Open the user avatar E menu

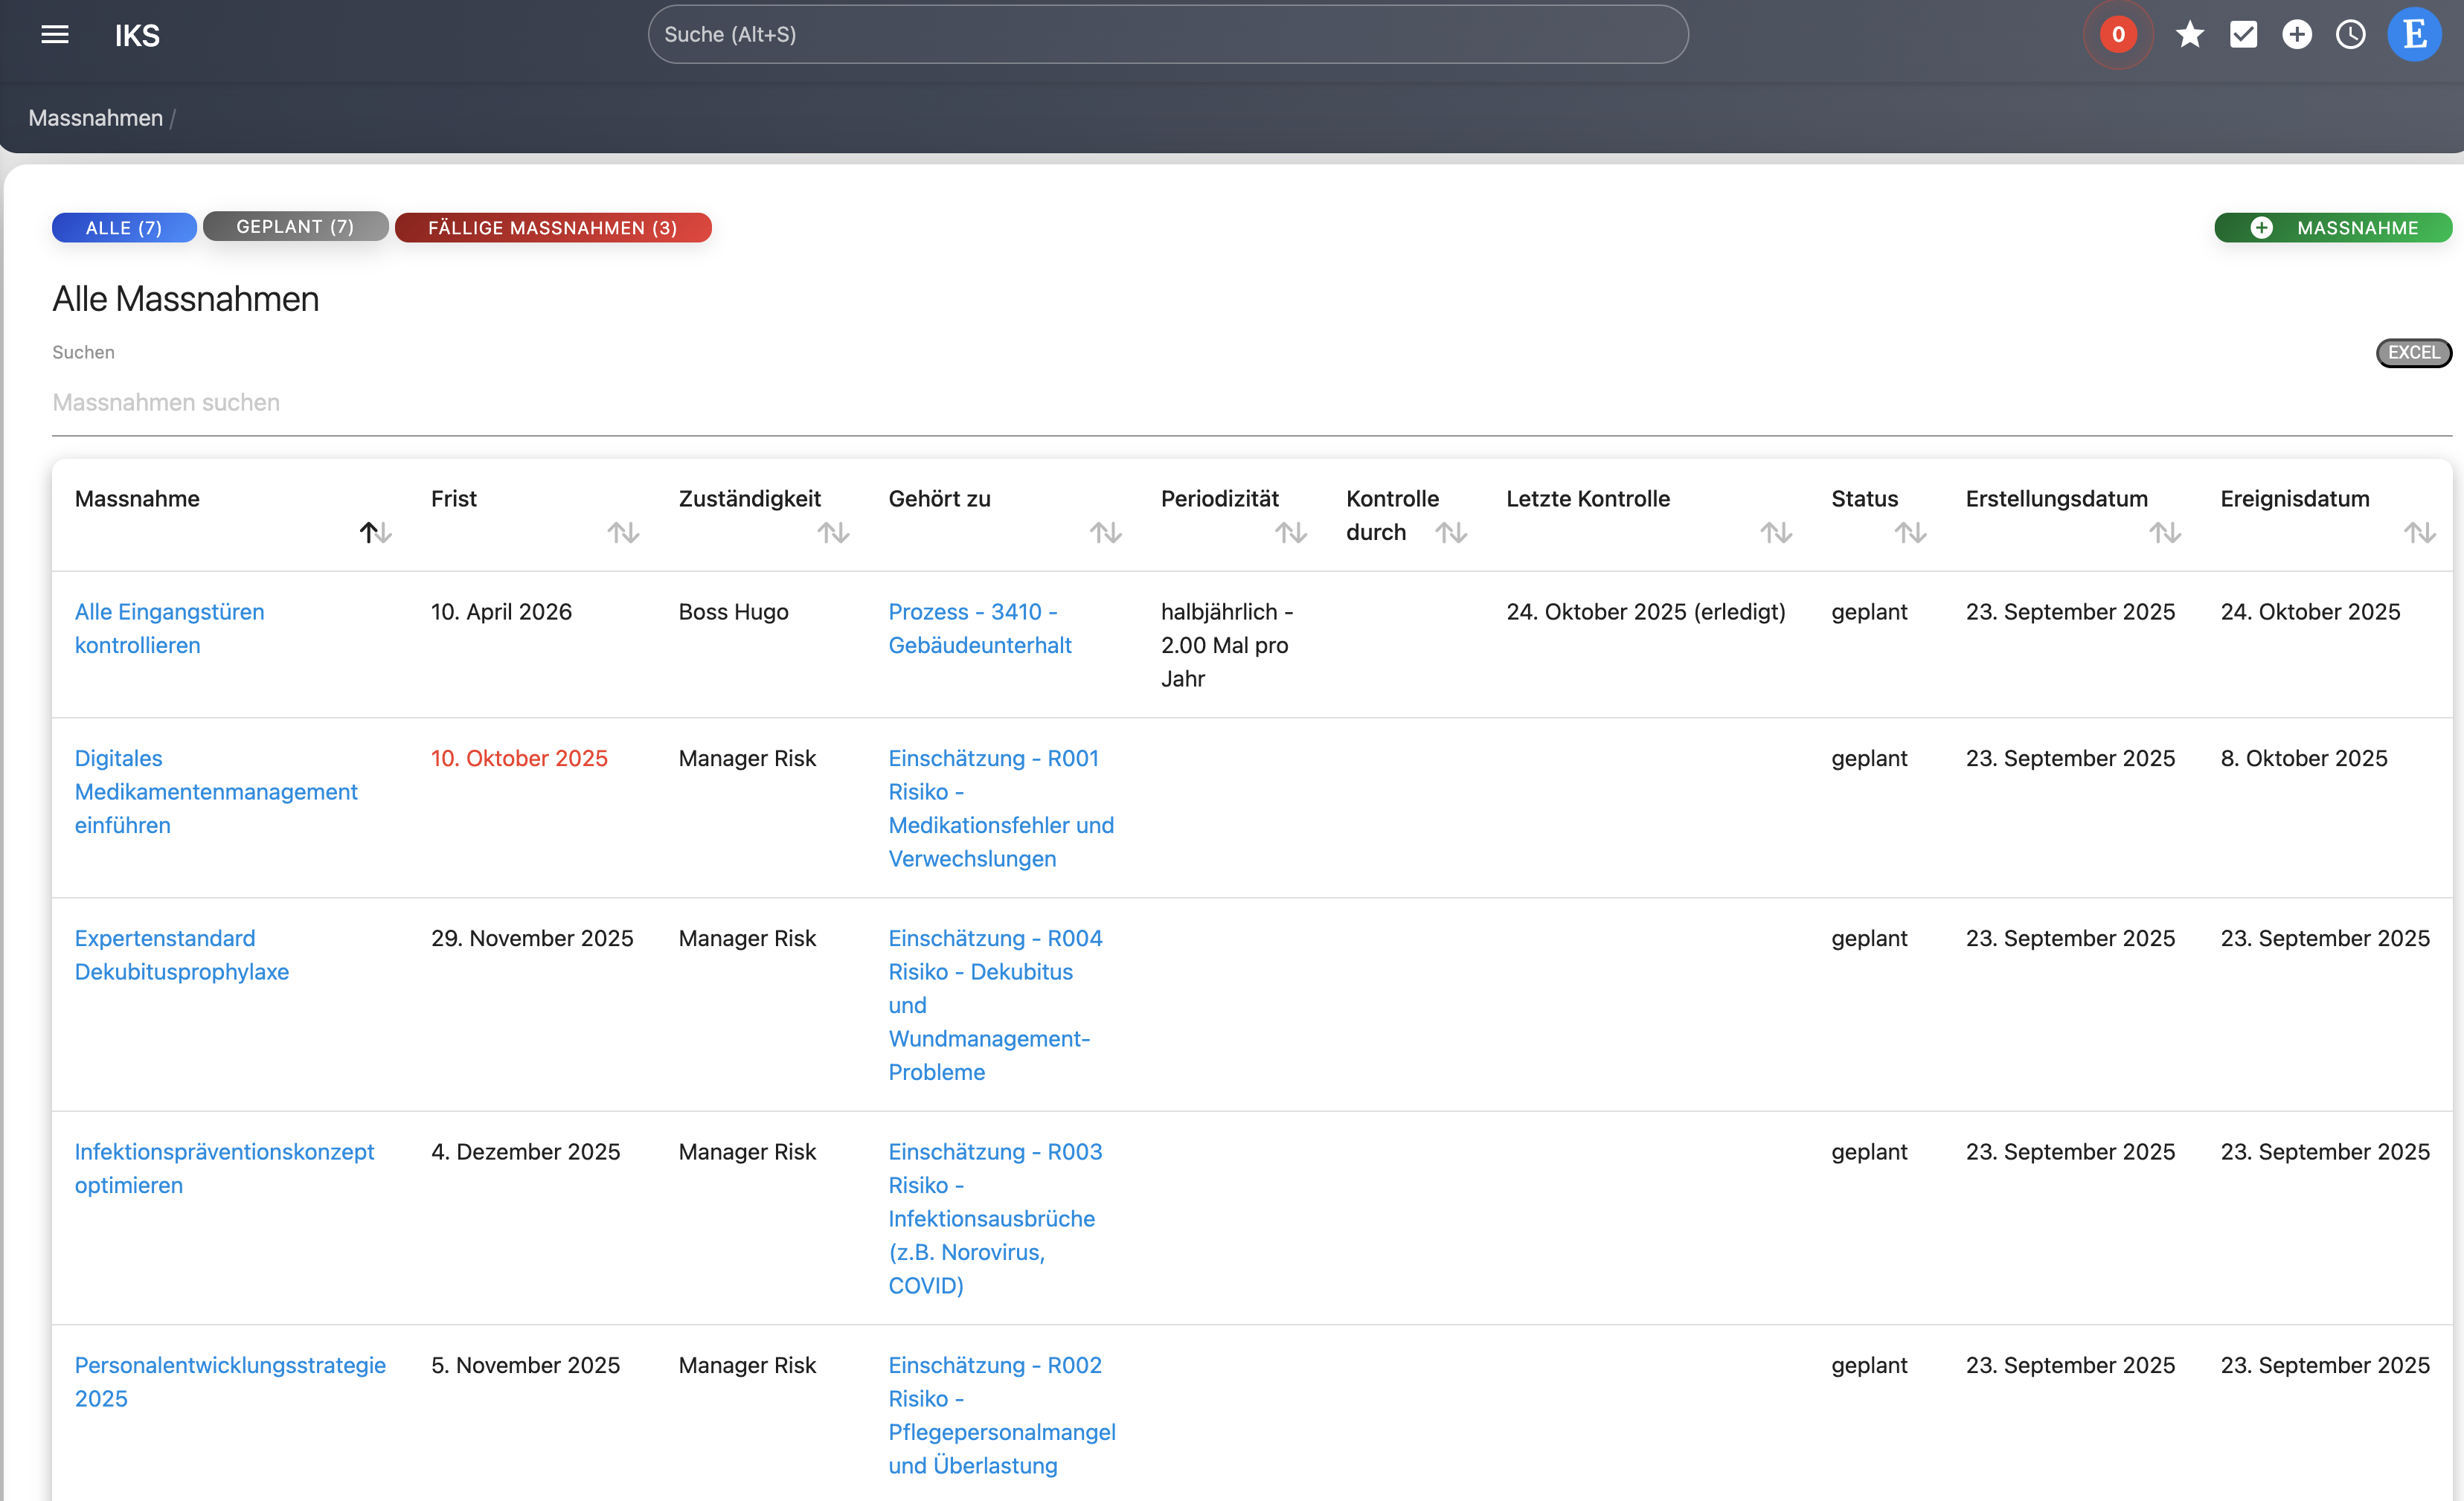click(x=2414, y=35)
